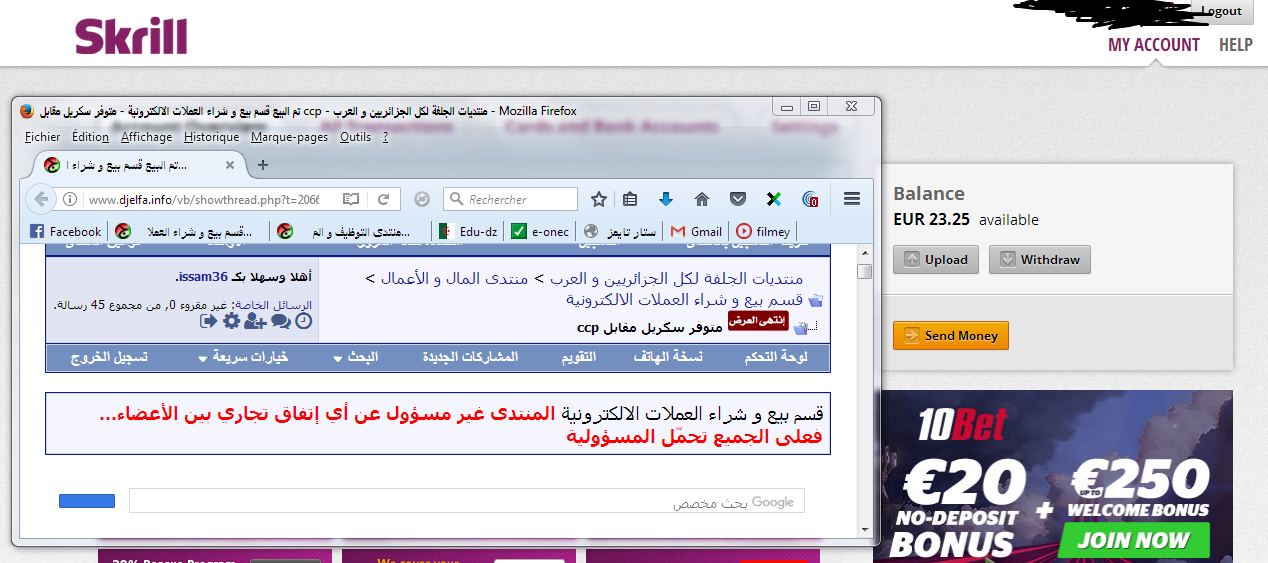Image resolution: width=1268 pixels, height=563 pixels.
Task: Click the EUR 23.25 balance amount
Action: click(x=931, y=219)
